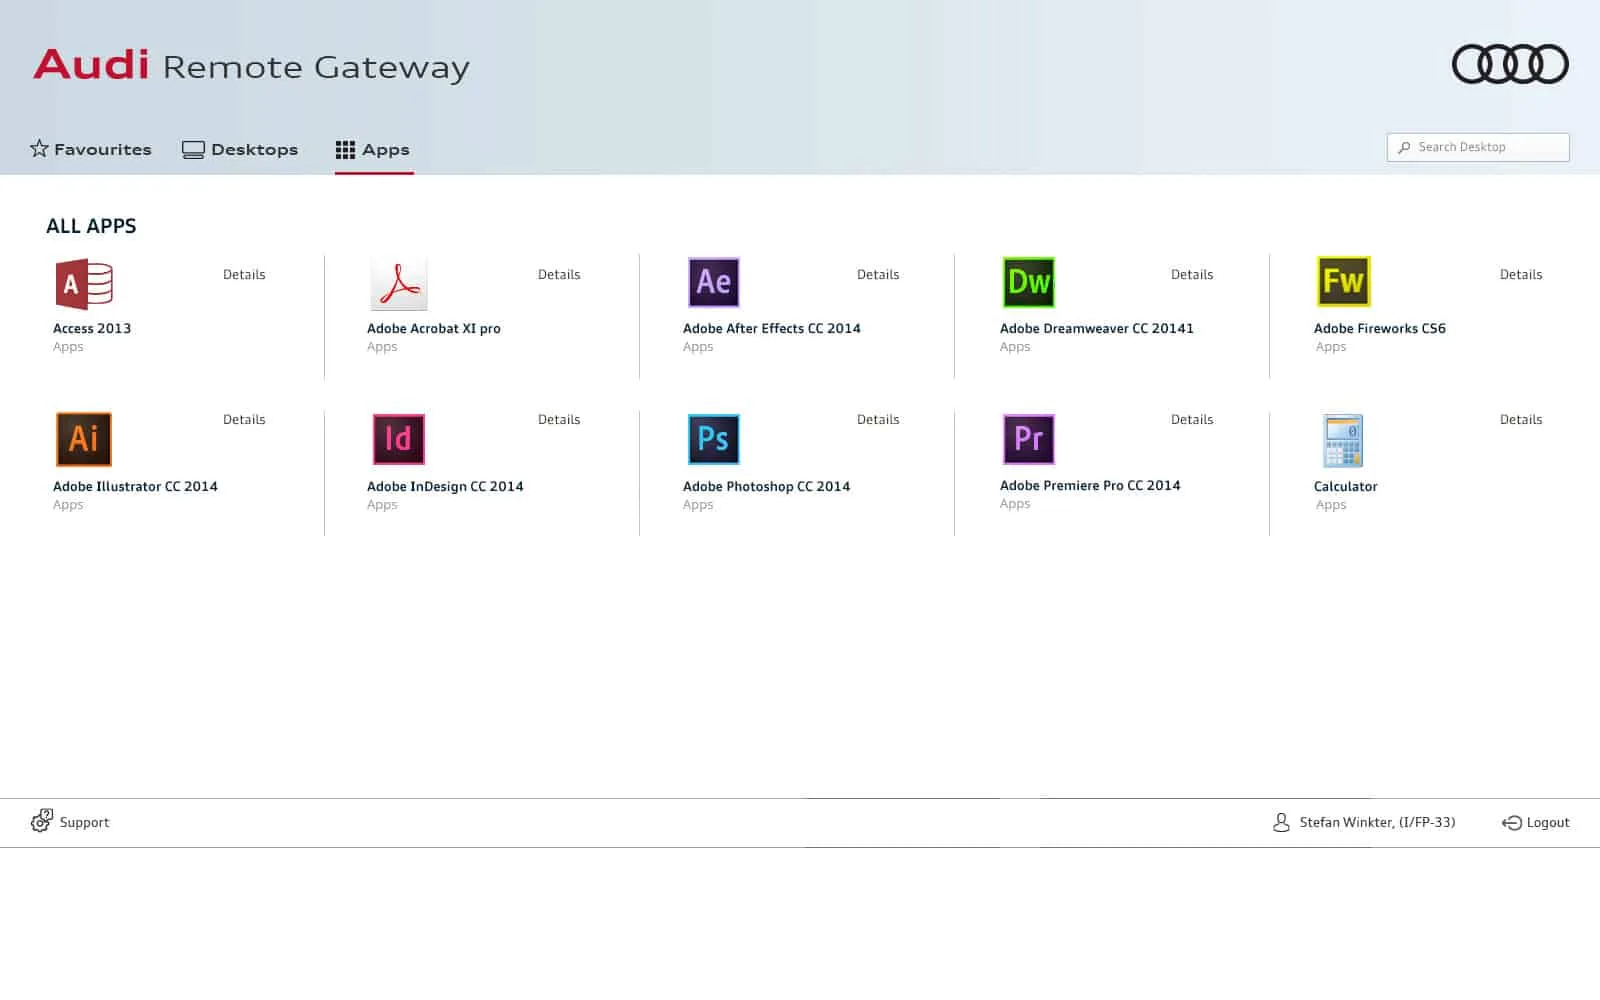Switch to the Desktops tab
The height and width of the screenshot is (1000, 1600).
(240, 149)
